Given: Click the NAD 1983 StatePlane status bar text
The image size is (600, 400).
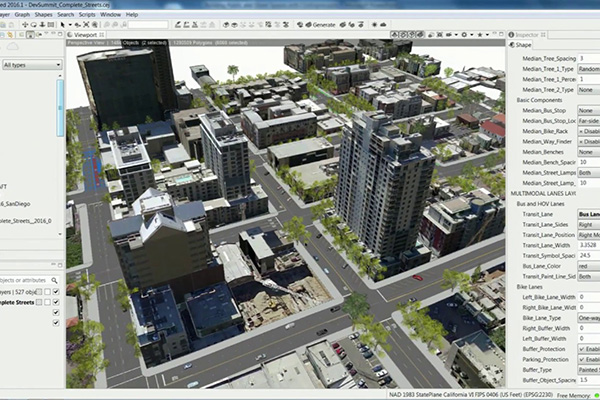Looking at the screenshot, I should coord(470,395).
